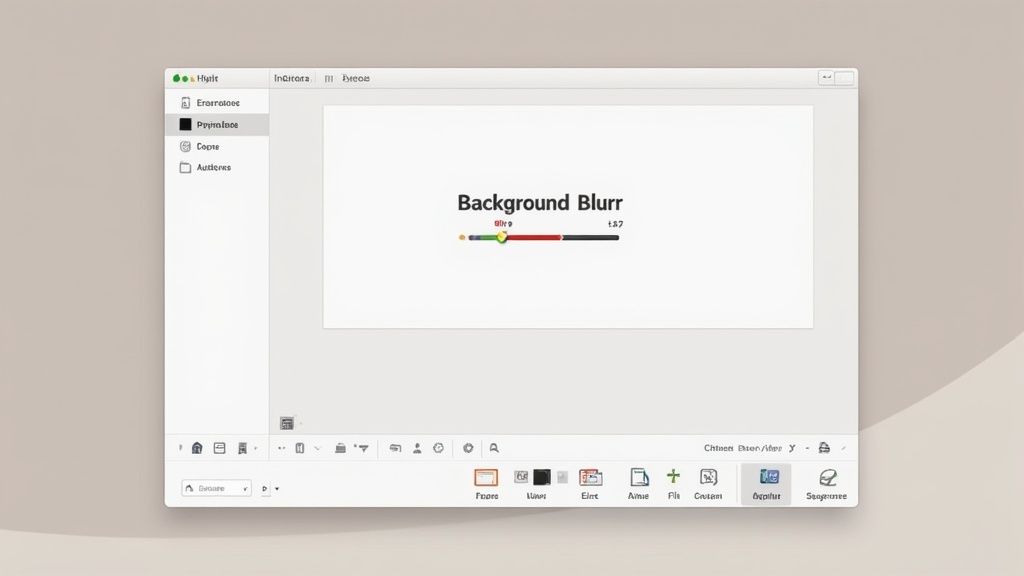The image size is (1024, 576).
Task: Click the home icon in the toolbar
Action: click(x=197, y=449)
